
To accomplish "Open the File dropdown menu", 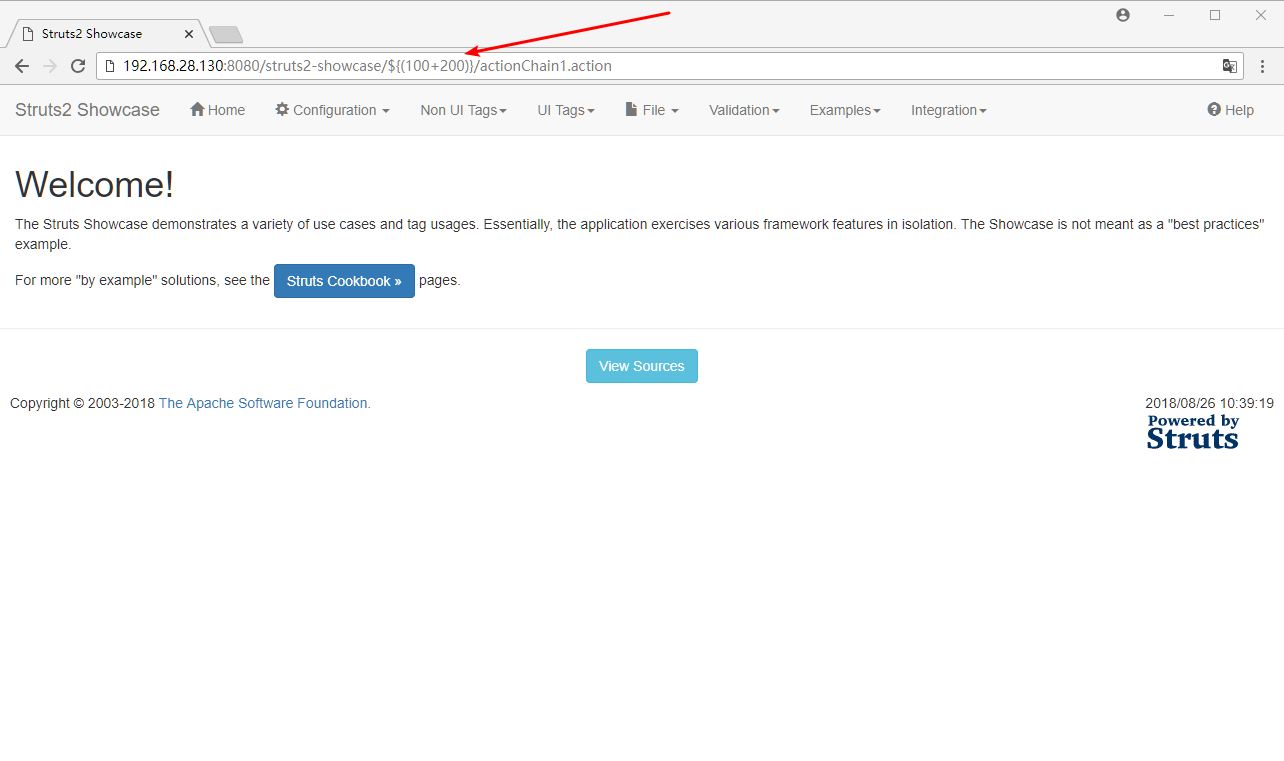I will tap(652, 110).
